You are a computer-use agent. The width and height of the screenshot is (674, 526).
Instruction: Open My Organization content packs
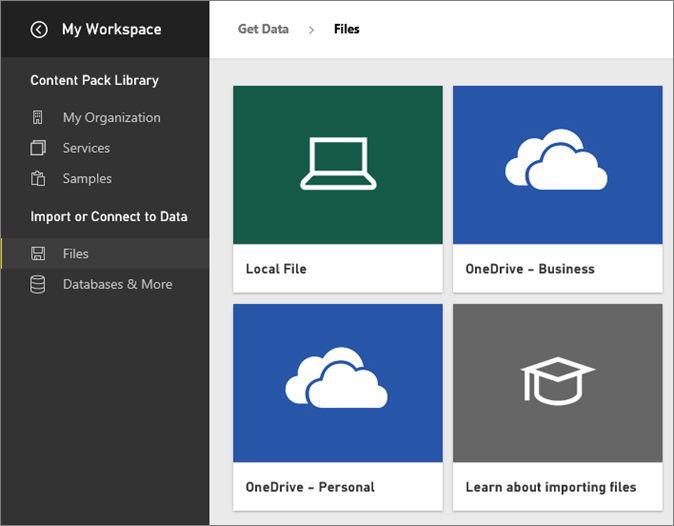tap(112, 118)
